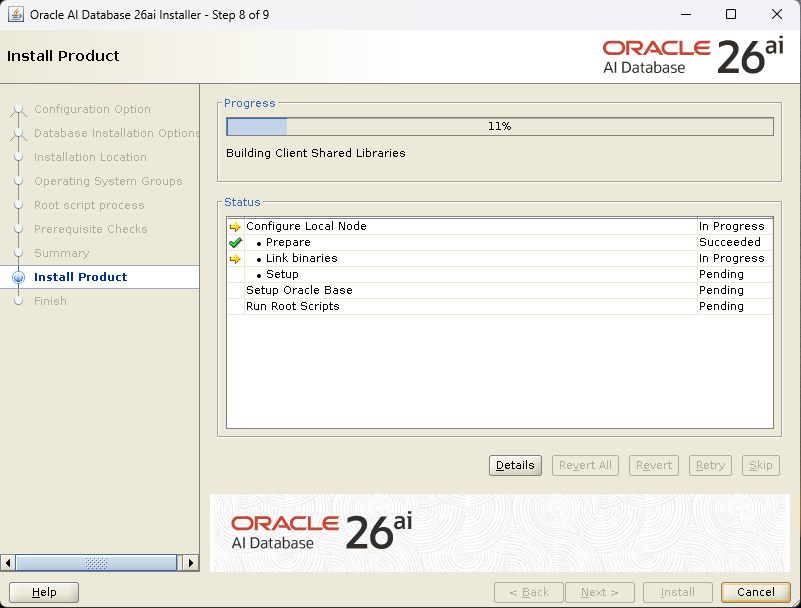The height and width of the screenshot is (608, 801).
Task: Click the Setup Oracle Base row
Action: click(500, 290)
